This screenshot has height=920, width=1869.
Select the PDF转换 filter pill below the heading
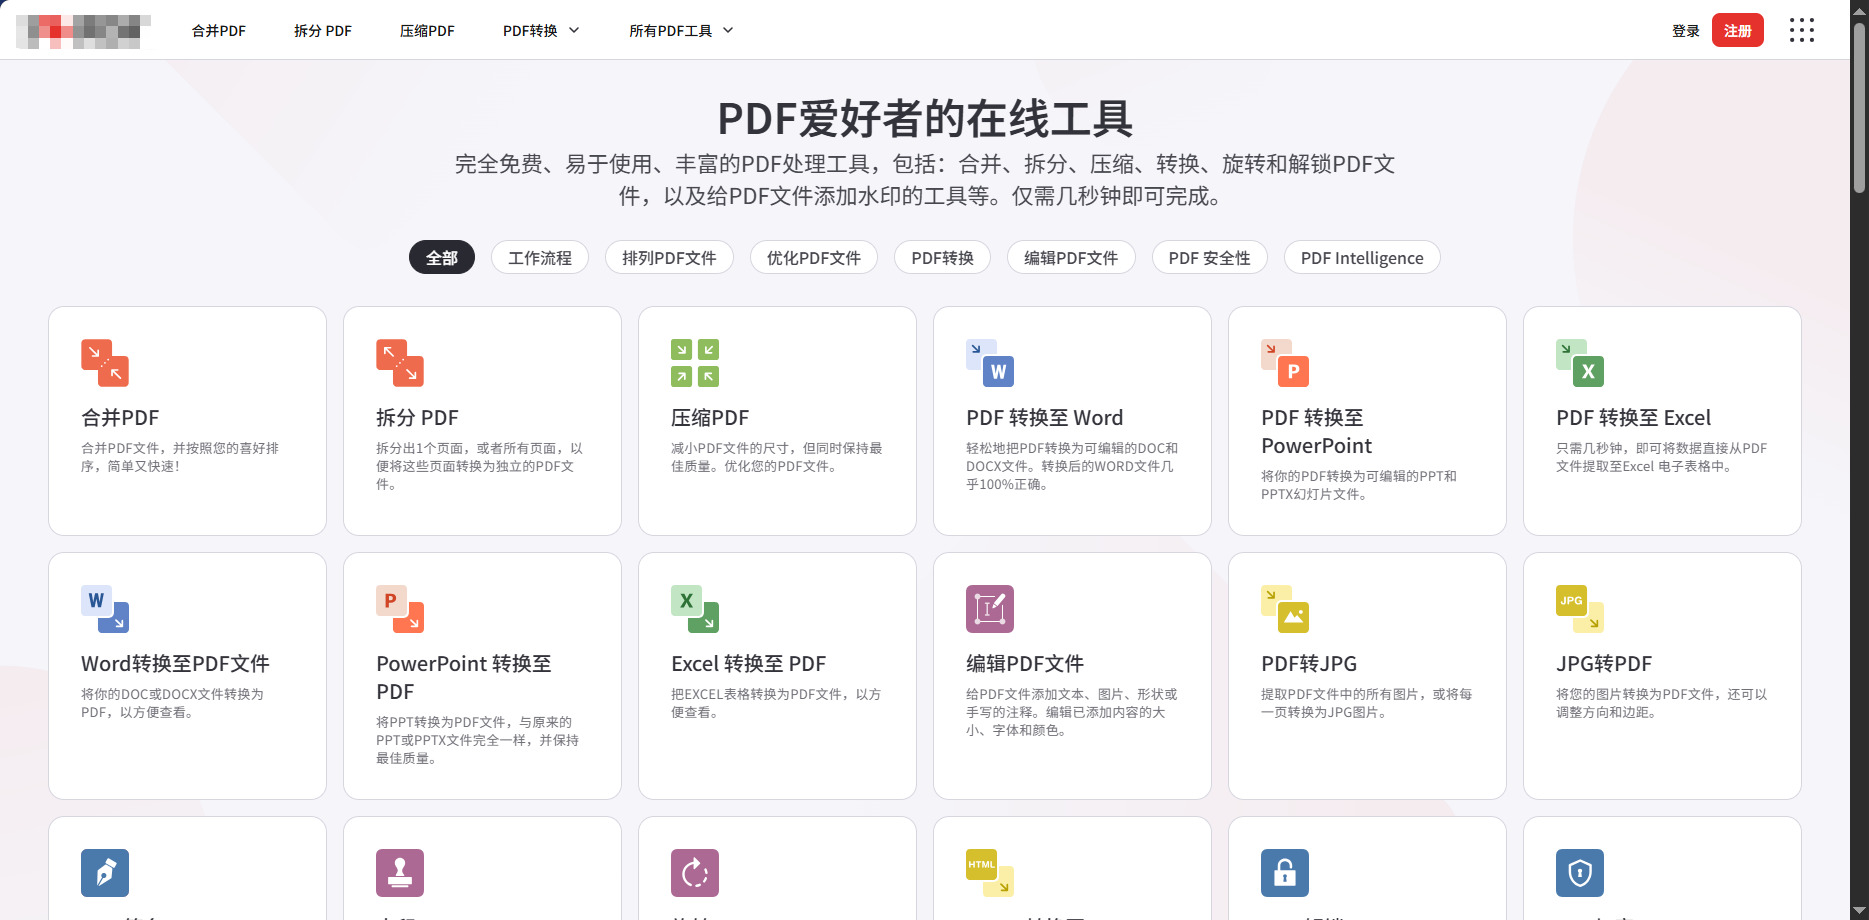943,258
